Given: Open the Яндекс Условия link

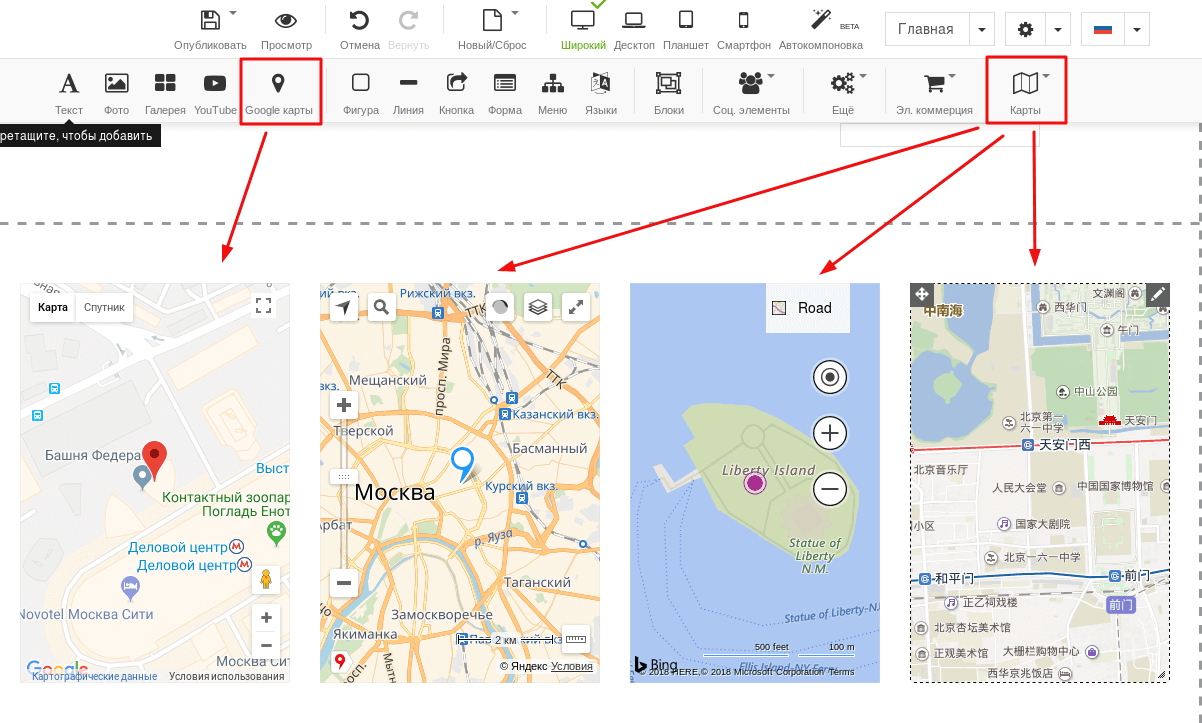Looking at the screenshot, I should point(572,666).
